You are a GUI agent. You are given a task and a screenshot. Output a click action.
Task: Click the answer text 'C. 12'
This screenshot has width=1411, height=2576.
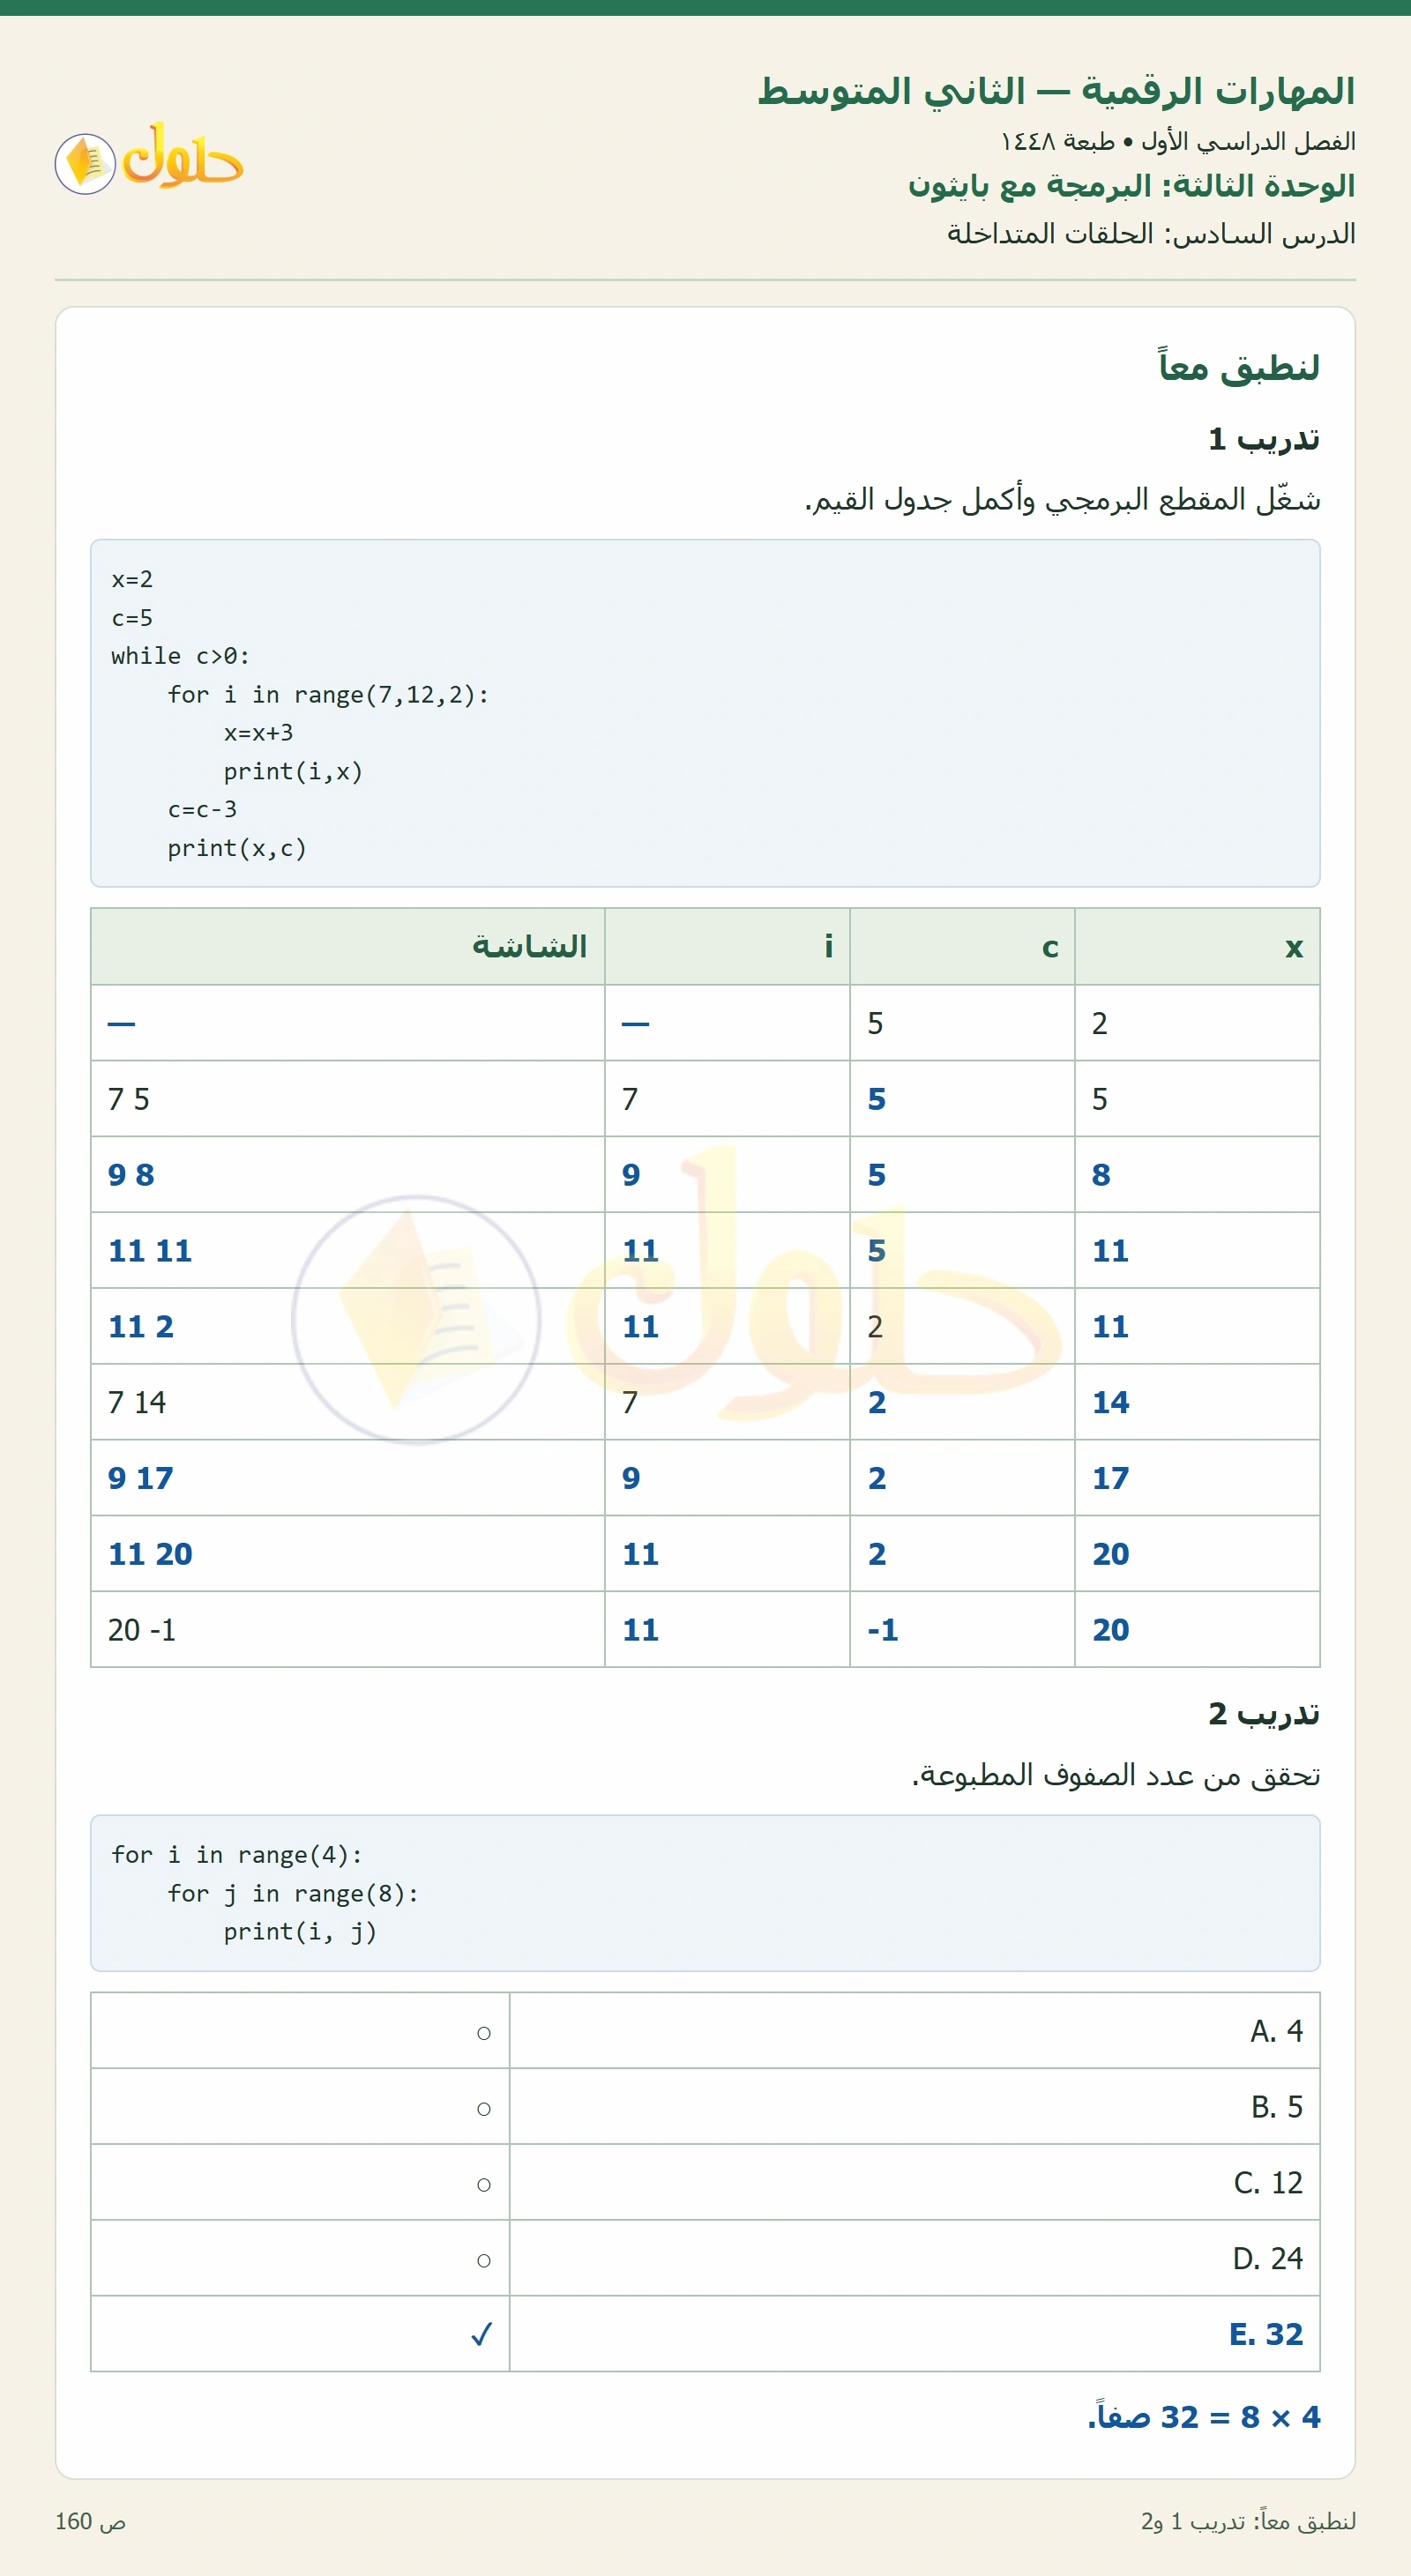[1268, 2183]
